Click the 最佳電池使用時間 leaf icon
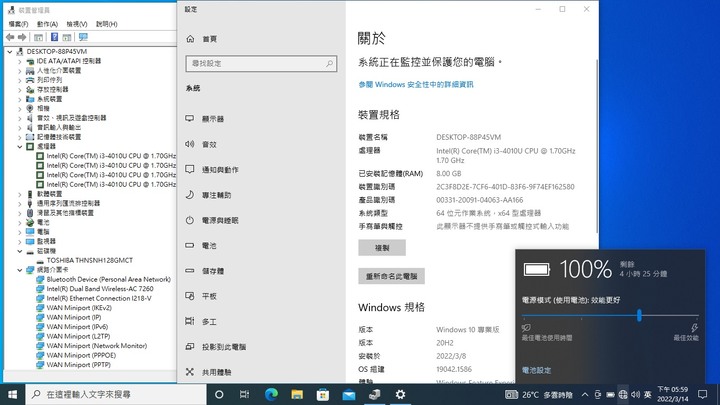 (x=526, y=328)
